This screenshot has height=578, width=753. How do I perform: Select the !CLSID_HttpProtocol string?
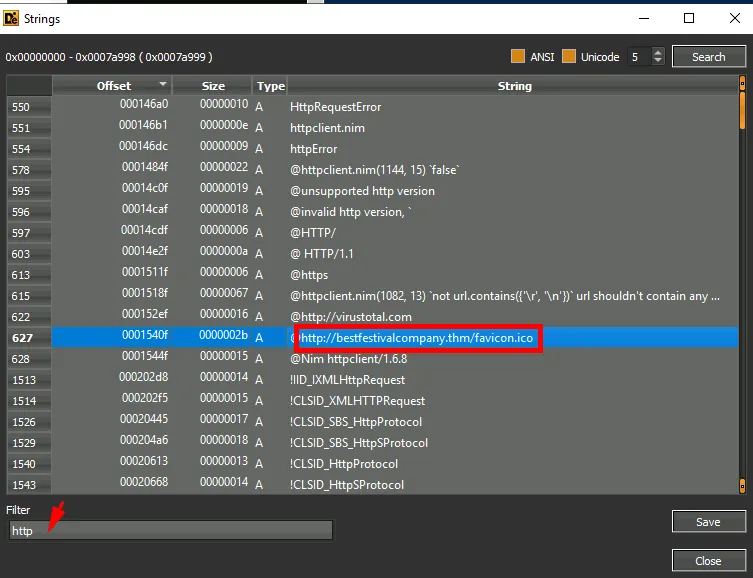click(344, 464)
